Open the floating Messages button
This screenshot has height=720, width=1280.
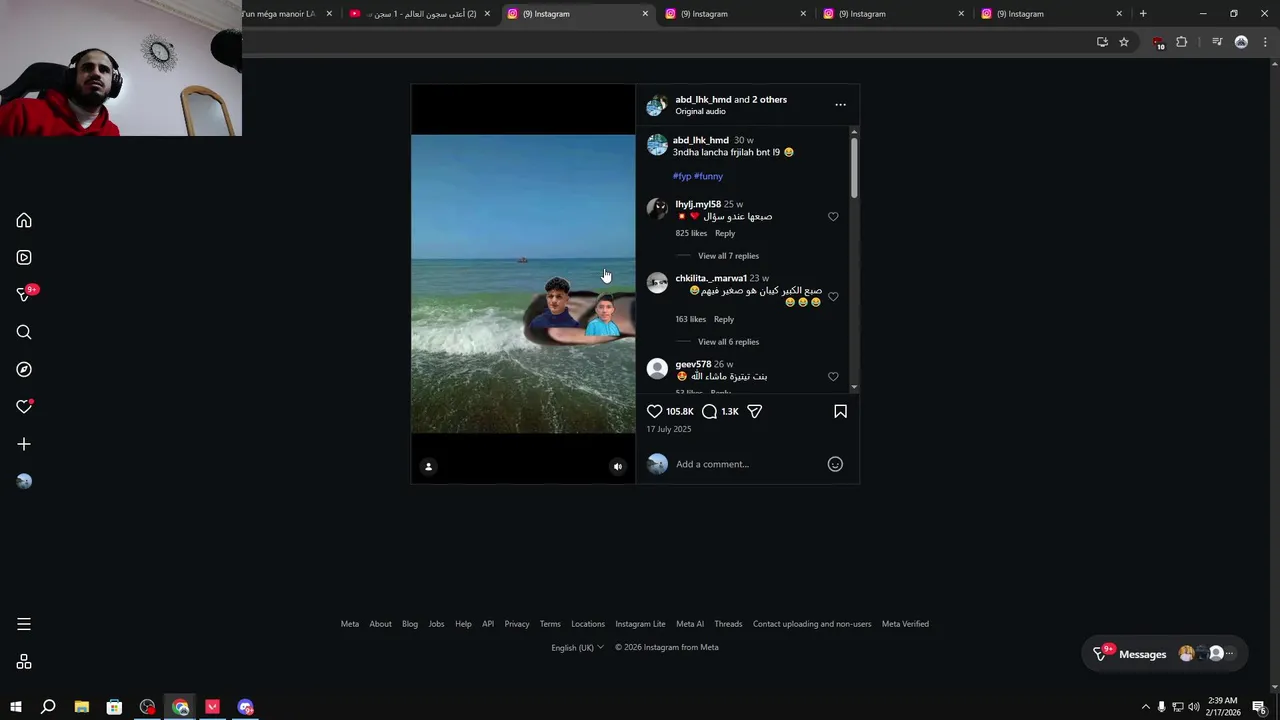pos(1165,654)
